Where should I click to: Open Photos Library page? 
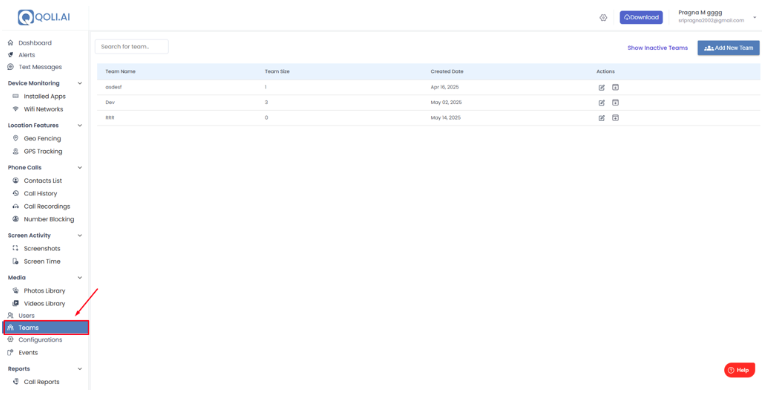pos(44,291)
